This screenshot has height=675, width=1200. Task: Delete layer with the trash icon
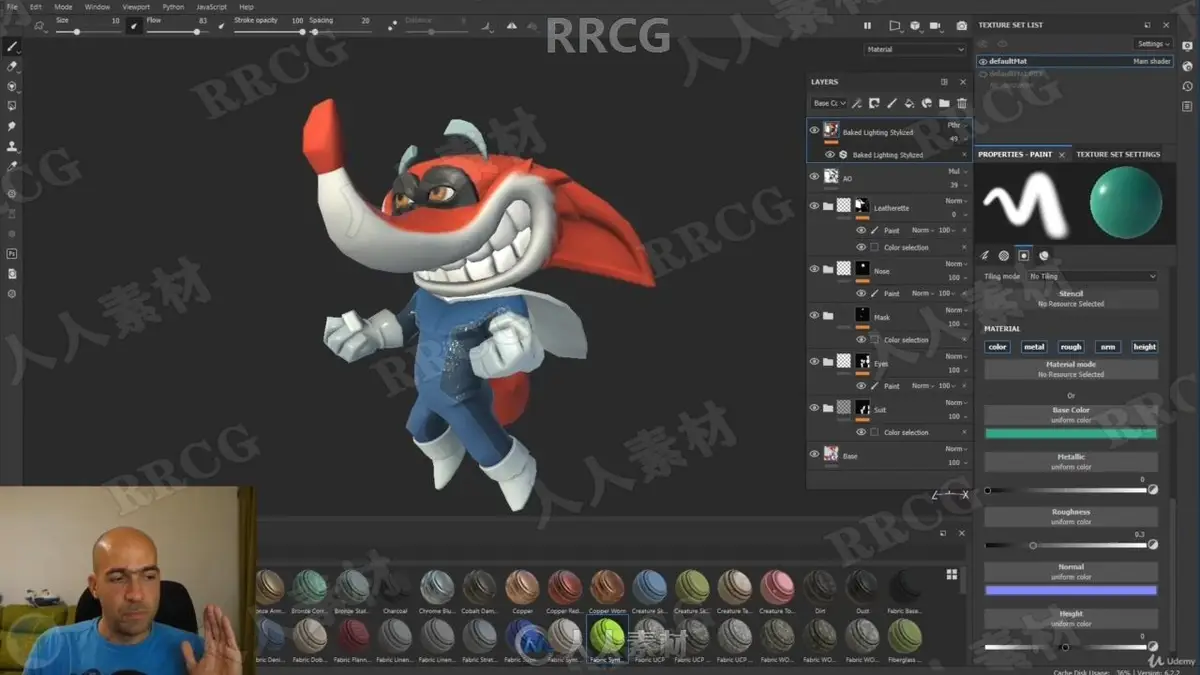pos(962,103)
